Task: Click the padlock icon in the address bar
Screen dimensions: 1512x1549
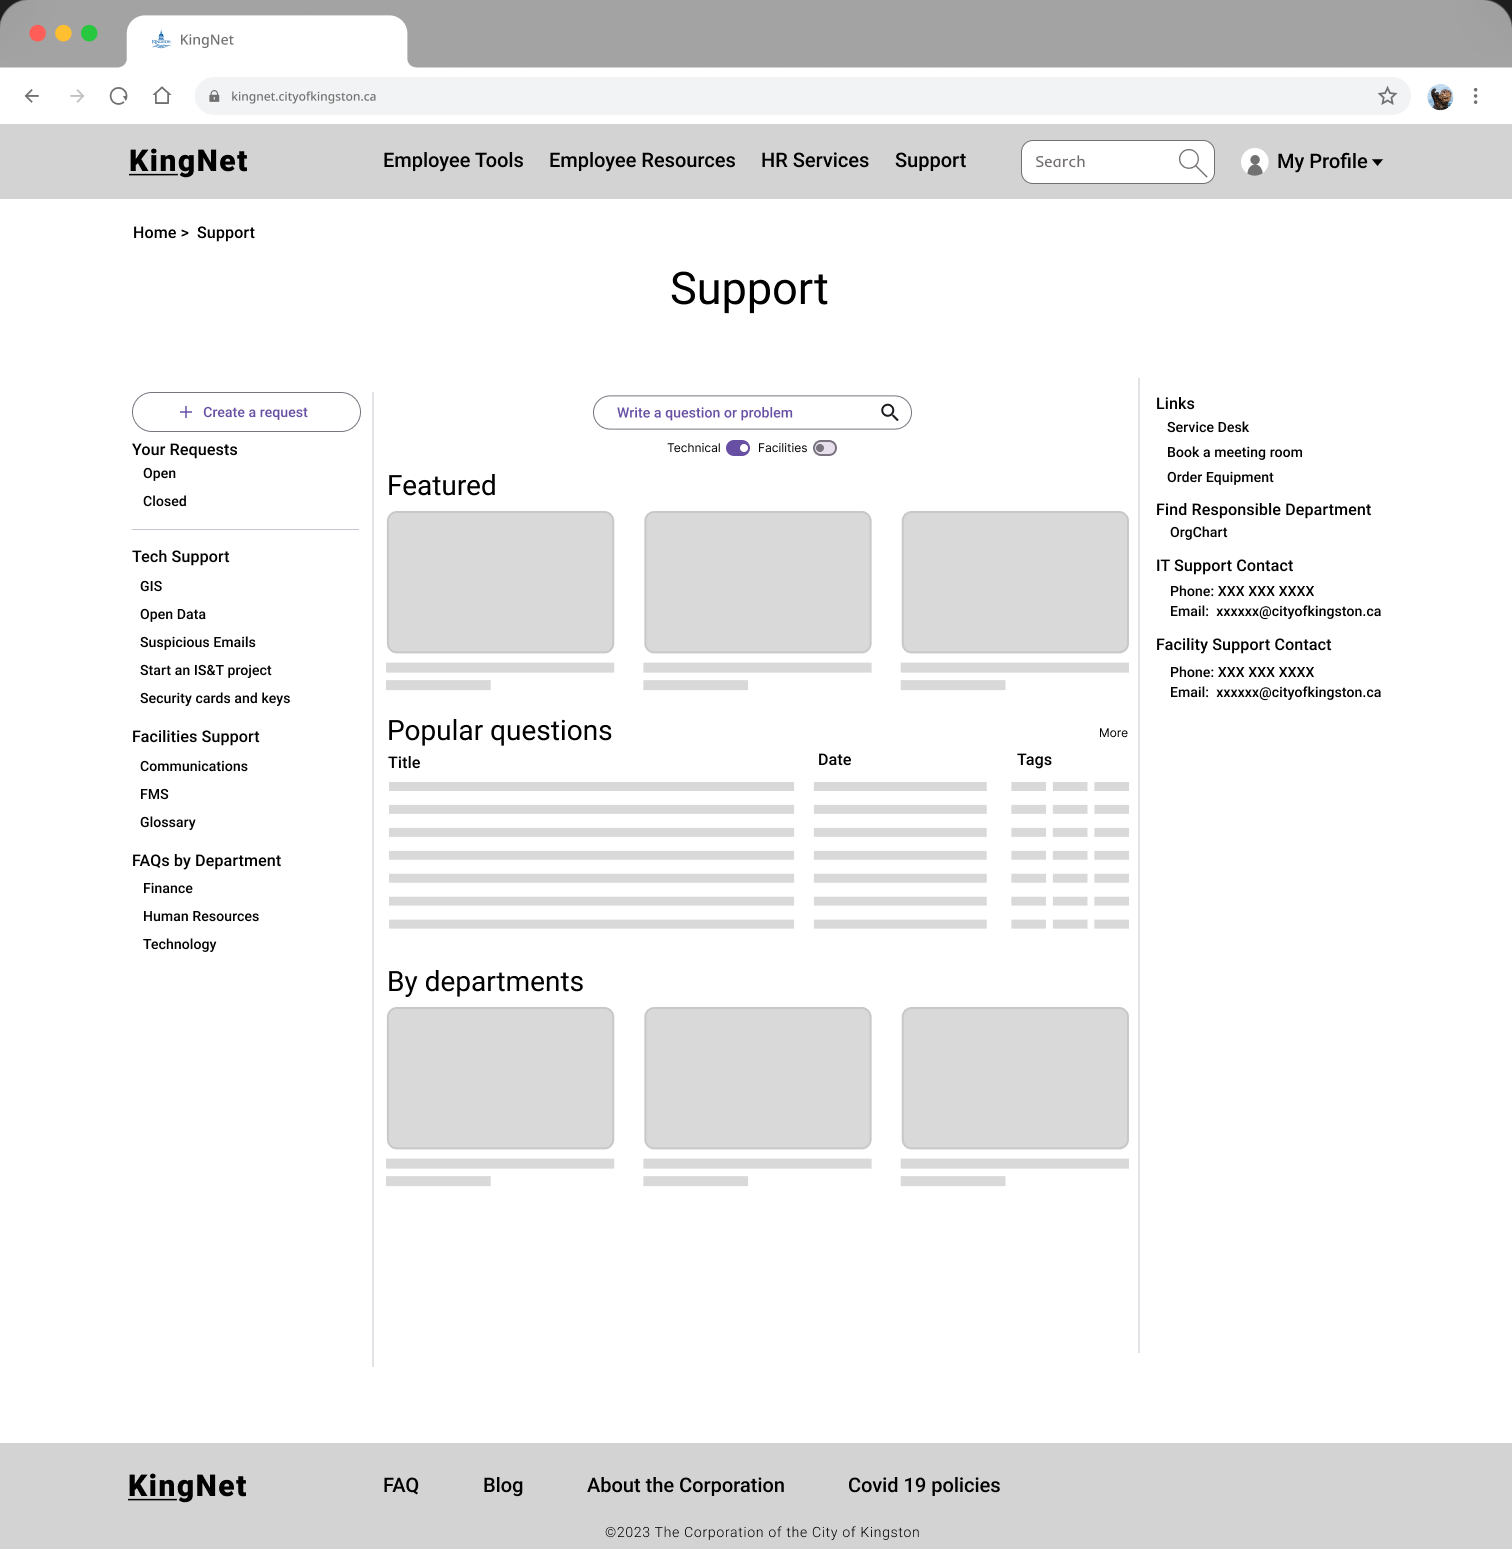Action: (x=215, y=95)
